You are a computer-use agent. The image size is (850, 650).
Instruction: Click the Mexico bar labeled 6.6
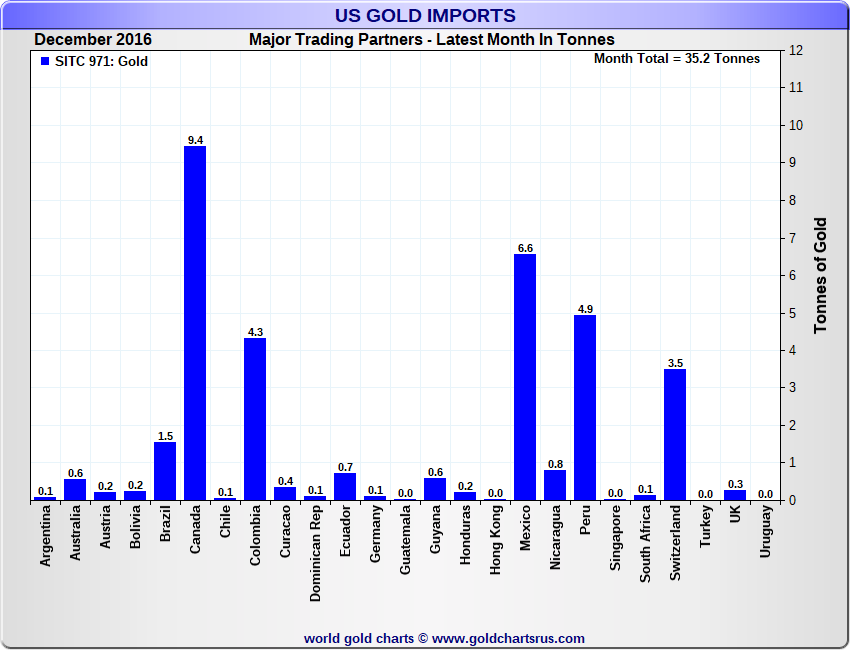pyautogui.click(x=525, y=377)
